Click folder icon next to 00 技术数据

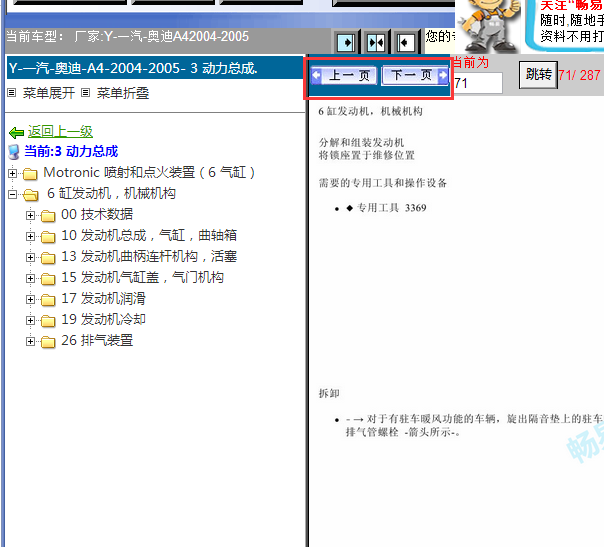[48, 216]
